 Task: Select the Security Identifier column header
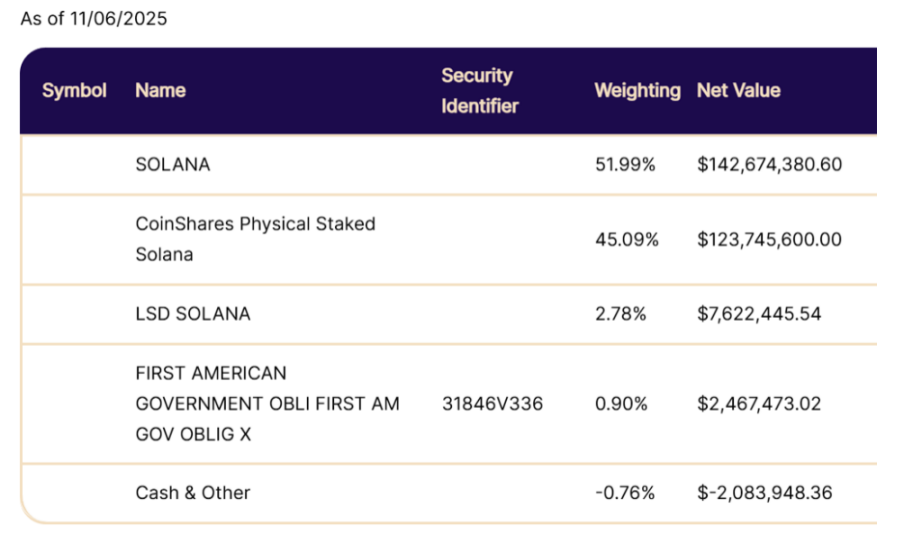(479, 90)
